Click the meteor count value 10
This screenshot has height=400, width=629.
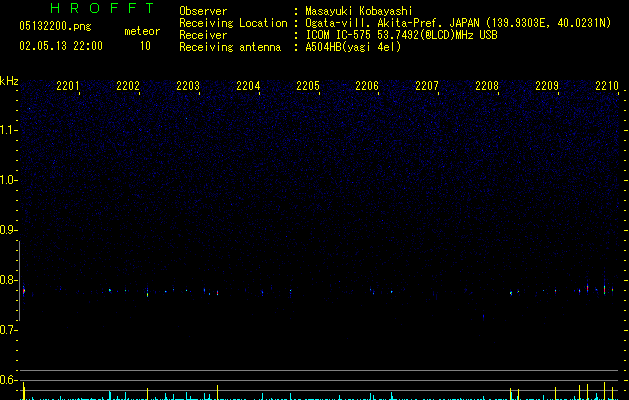coord(145,46)
